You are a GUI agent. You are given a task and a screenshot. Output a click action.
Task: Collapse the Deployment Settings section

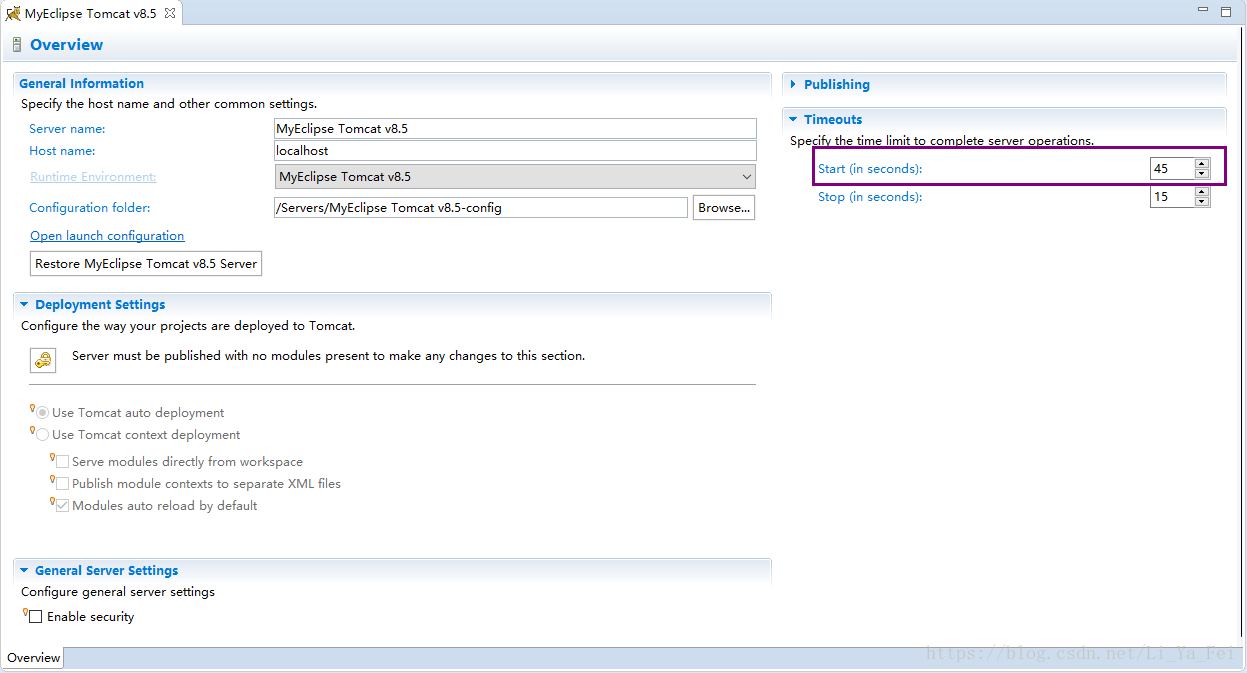click(24, 305)
